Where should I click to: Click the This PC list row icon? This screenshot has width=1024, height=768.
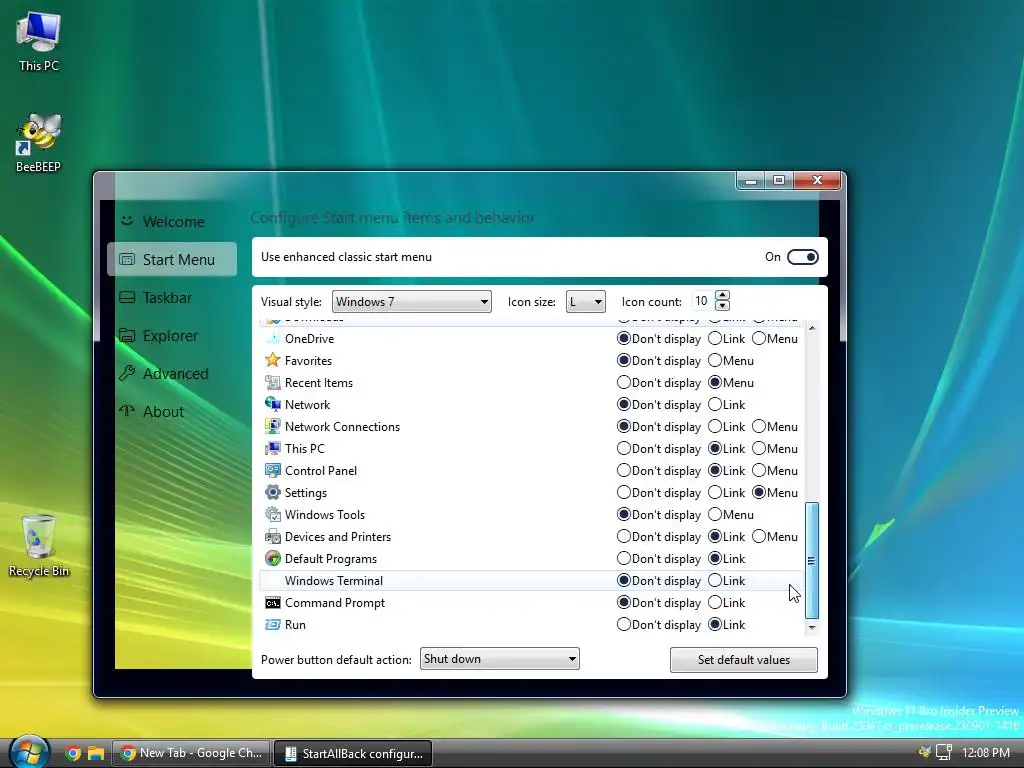coord(272,449)
